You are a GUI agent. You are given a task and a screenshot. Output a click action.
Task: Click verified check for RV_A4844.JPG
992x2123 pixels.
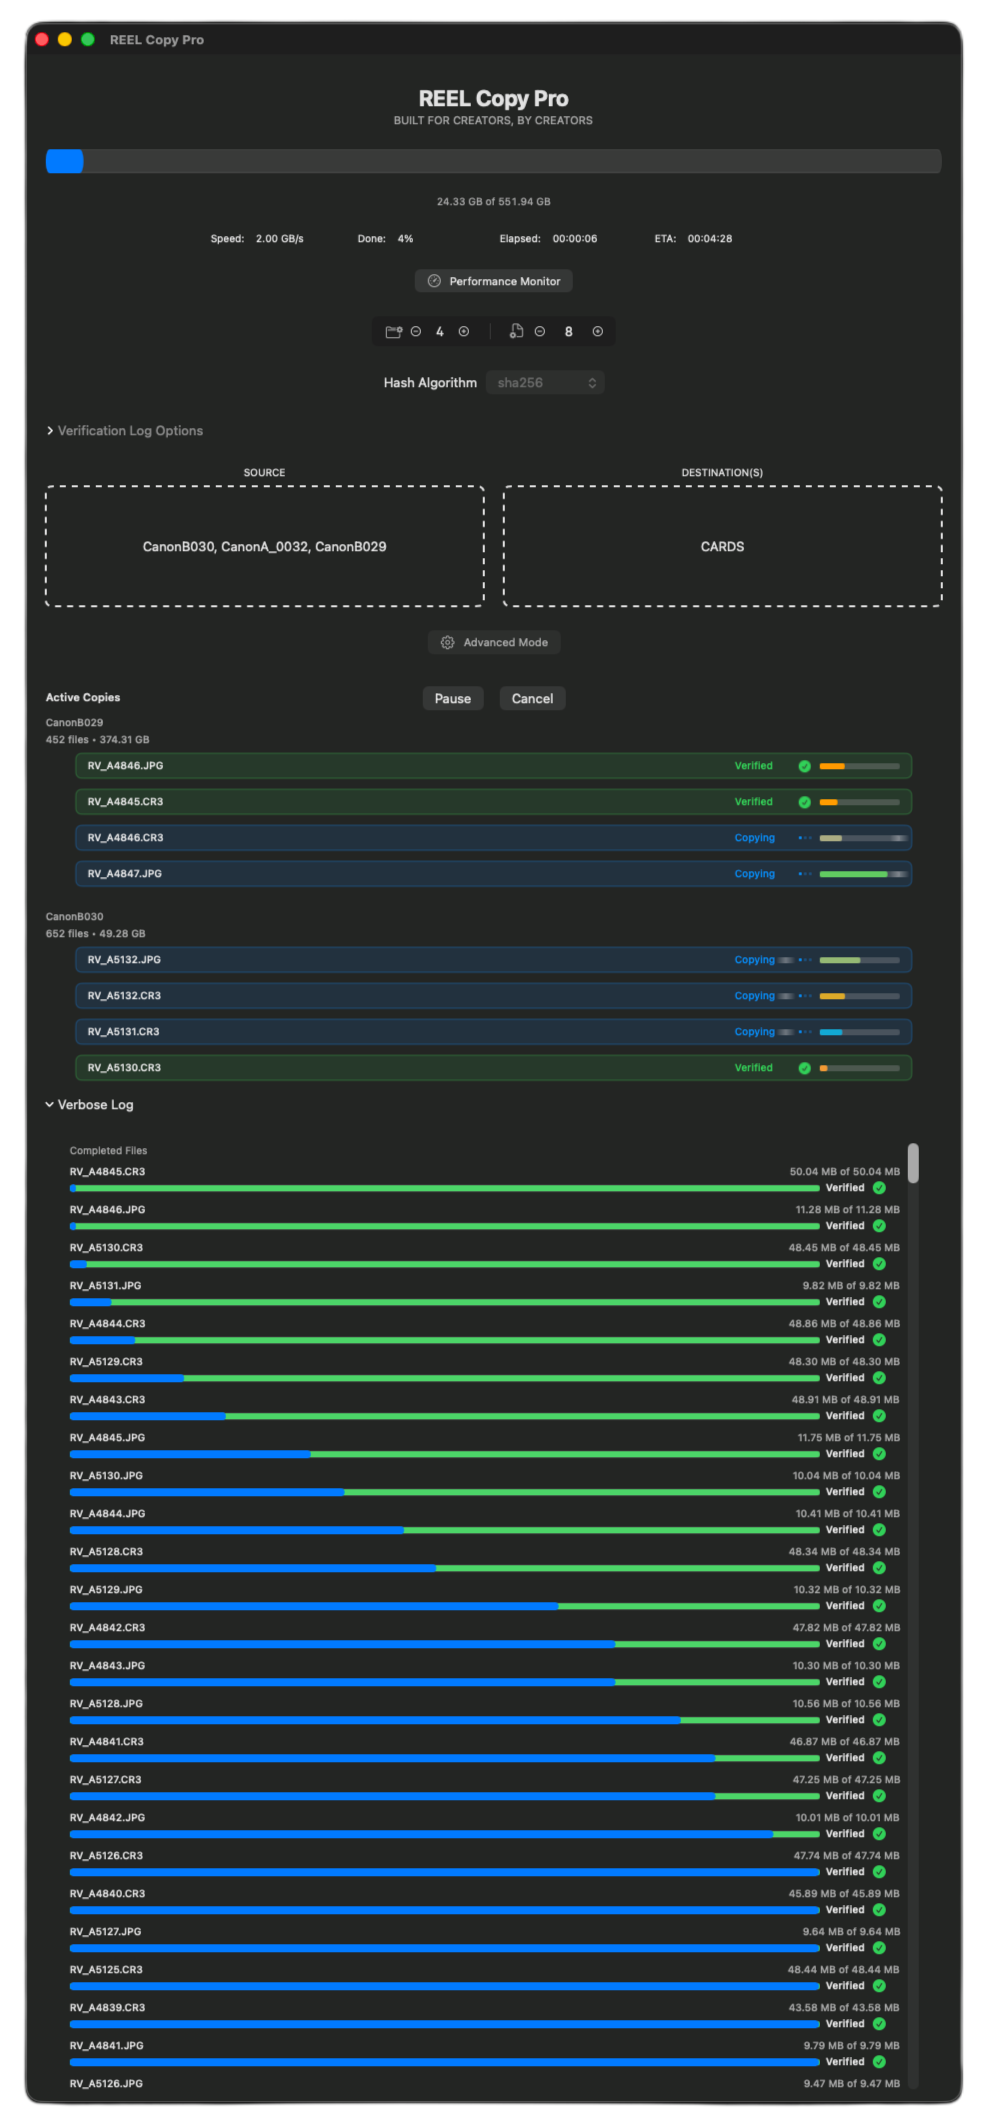(x=879, y=1530)
